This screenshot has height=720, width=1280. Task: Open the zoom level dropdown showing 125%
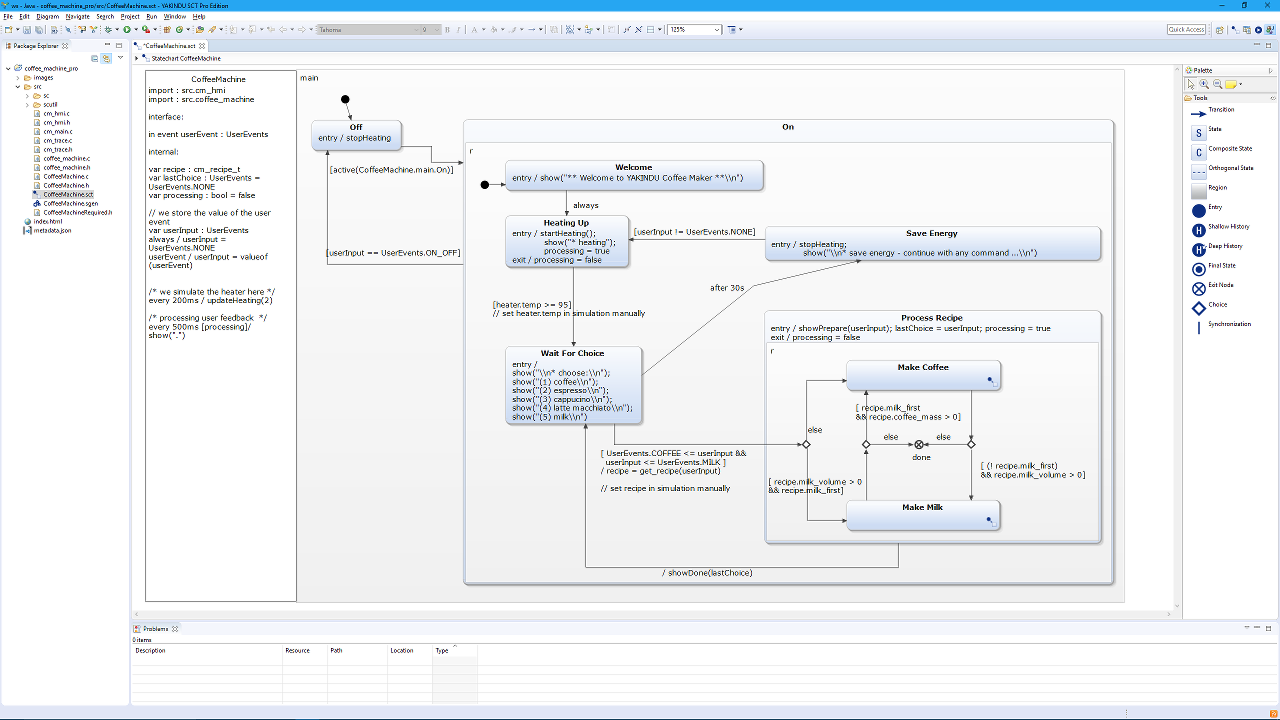(x=716, y=29)
